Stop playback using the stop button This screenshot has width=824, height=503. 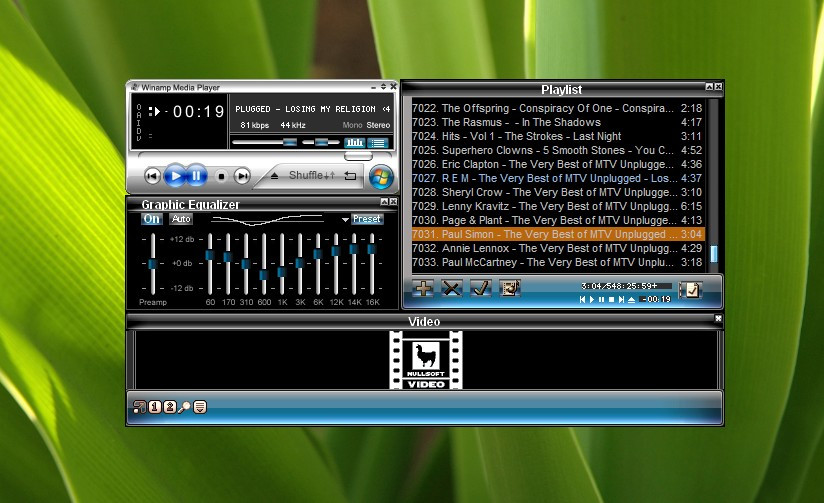tap(221, 177)
